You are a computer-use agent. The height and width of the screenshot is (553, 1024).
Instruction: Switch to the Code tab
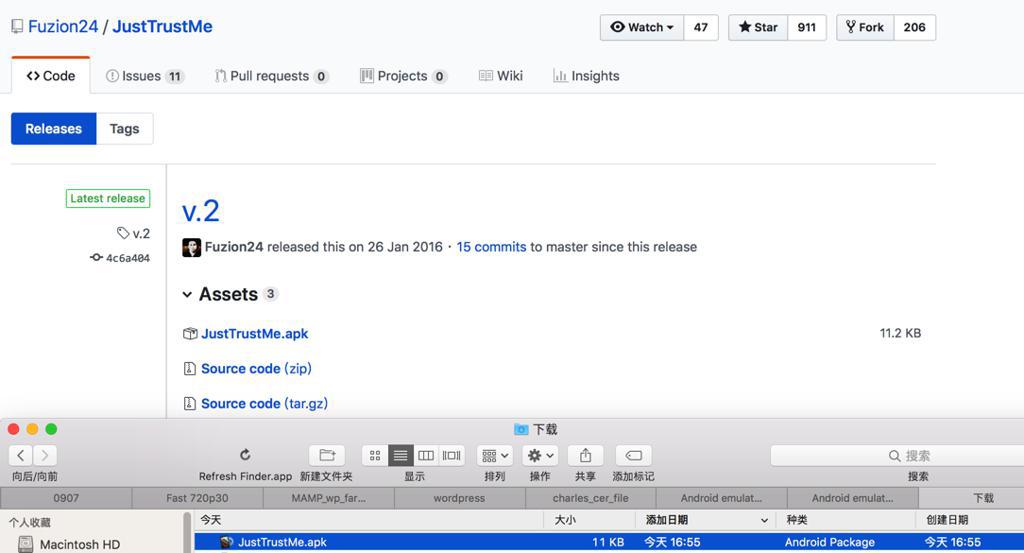tap(51, 76)
